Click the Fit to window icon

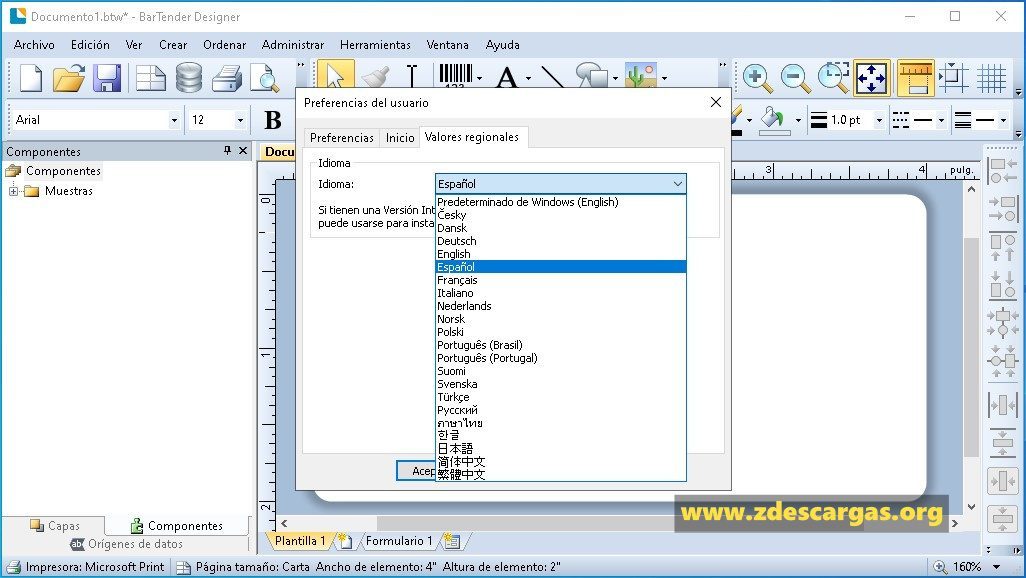click(x=872, y=78)
